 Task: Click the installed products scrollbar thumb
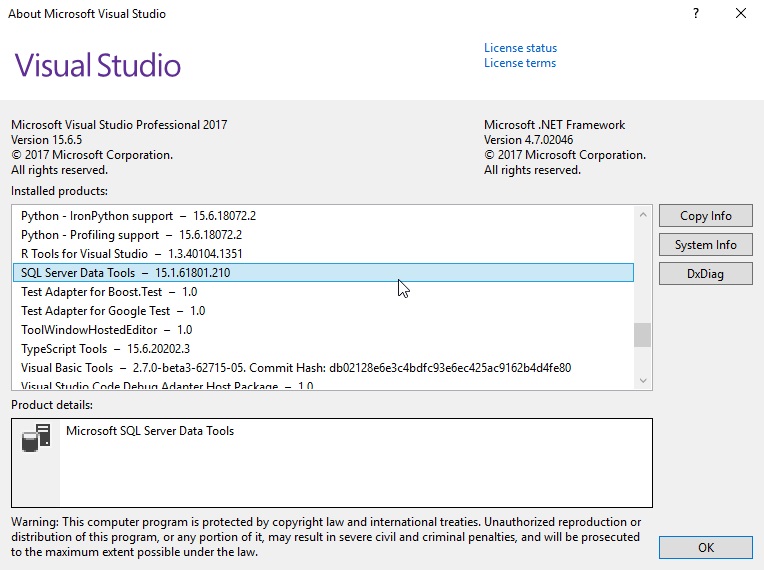[x=643, y=335]
